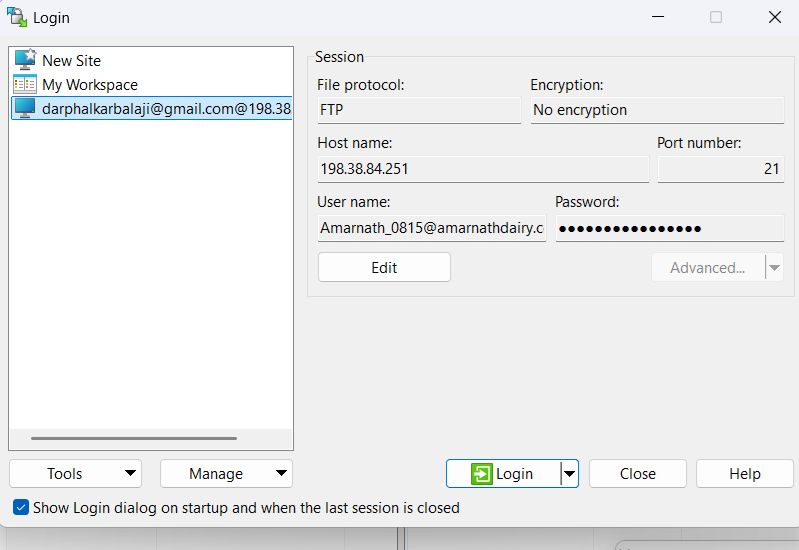Image resolution: width=799 pixels, height=550 pixels.
Task: Expand the Advanced button dropdown arrow
Action: 773,268
